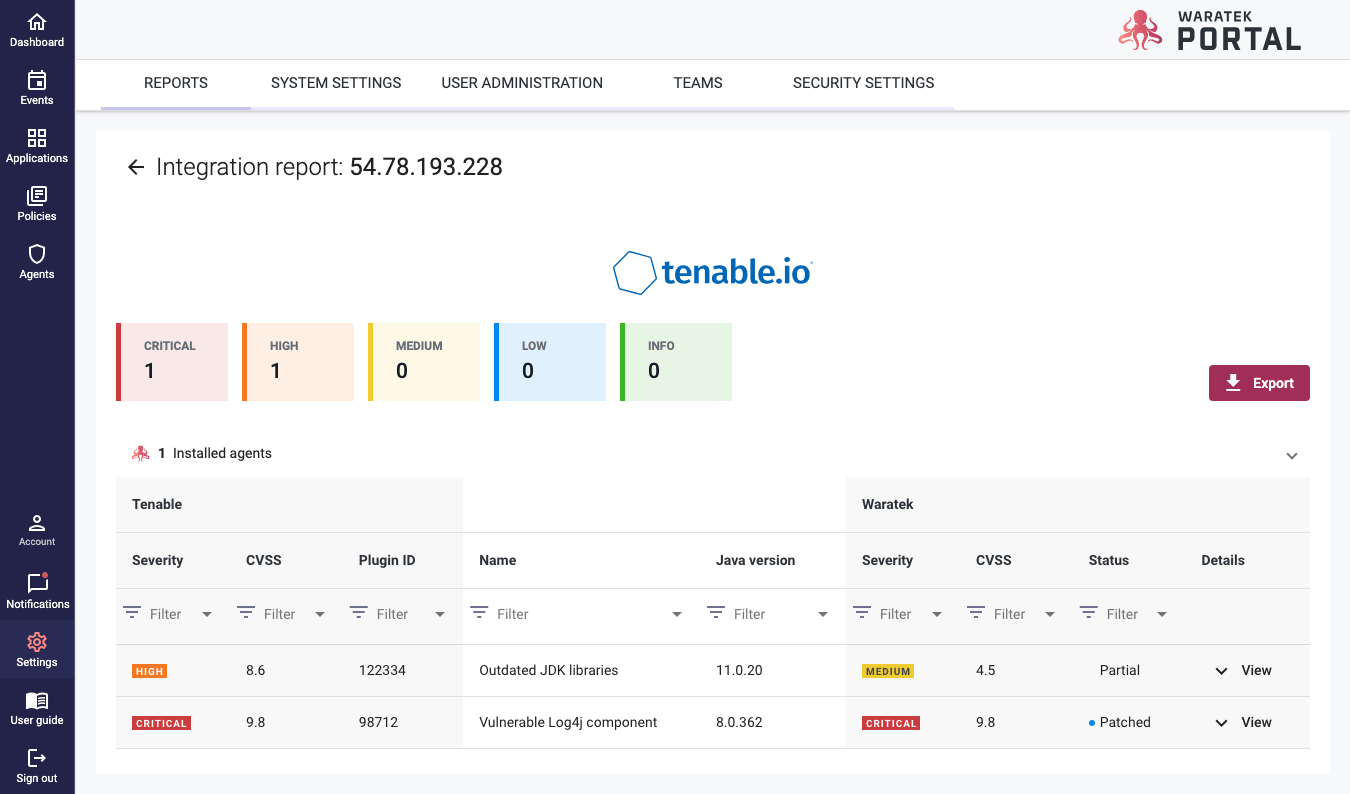
Task: Select the Medium severity count card
Action: pos(424,362)
